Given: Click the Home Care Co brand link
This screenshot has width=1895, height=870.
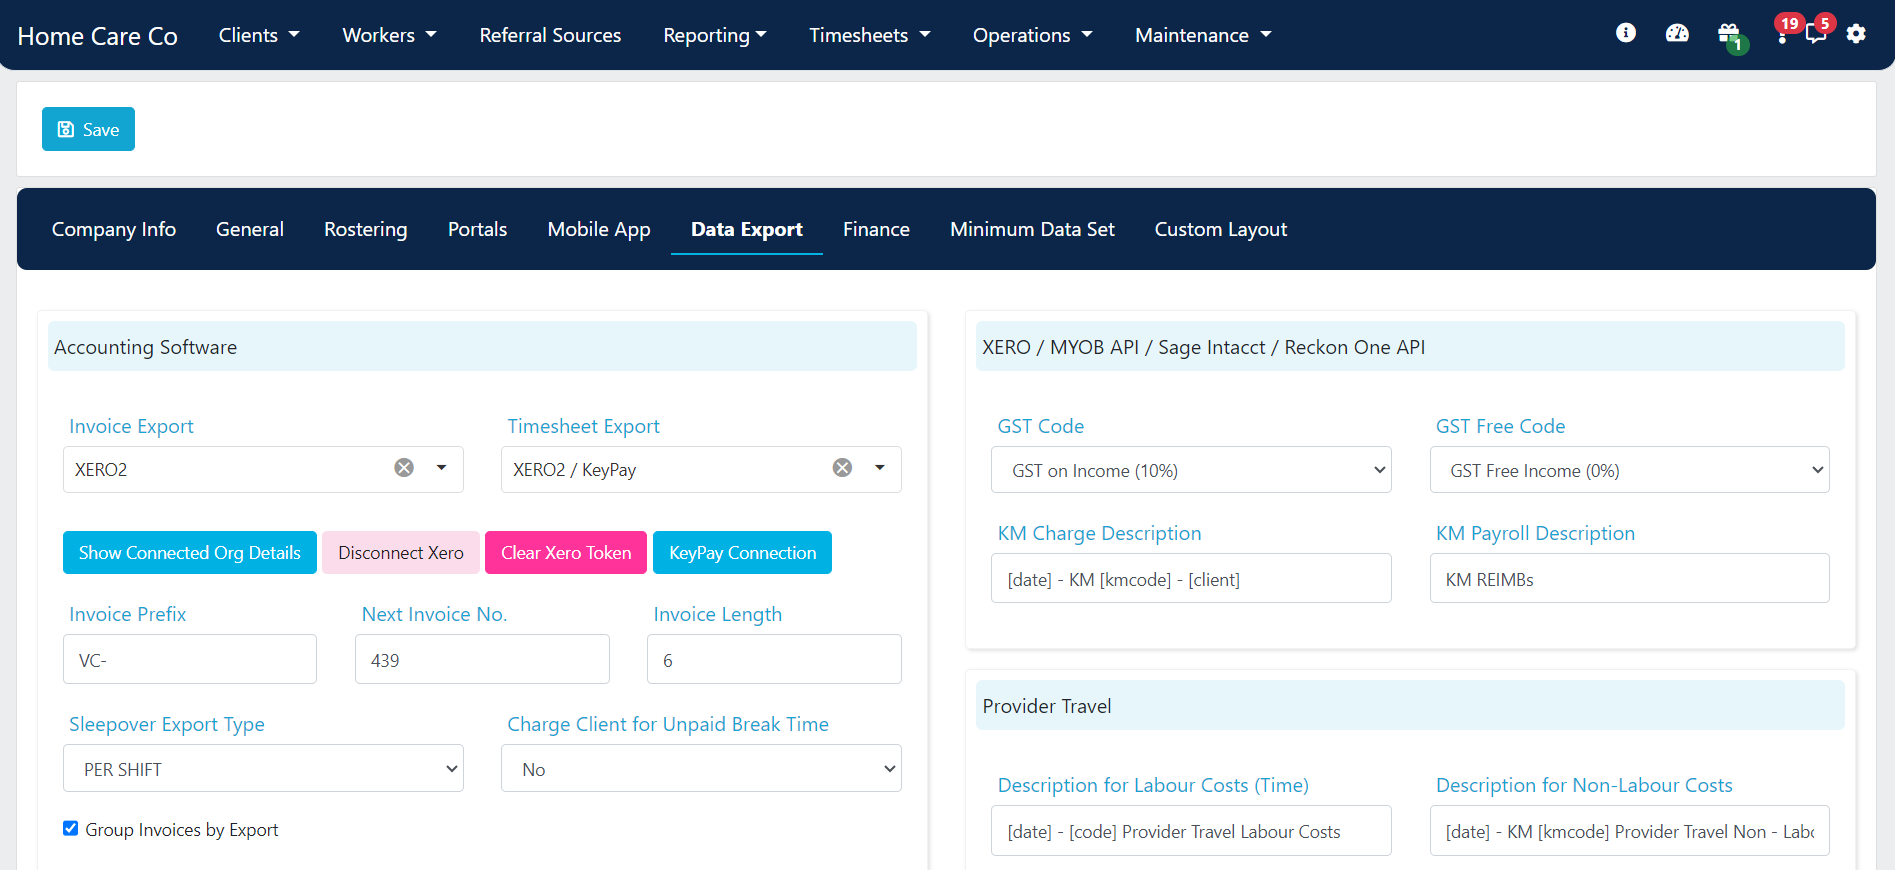Looking at the screenshot, I should click(x=97, y=36).
